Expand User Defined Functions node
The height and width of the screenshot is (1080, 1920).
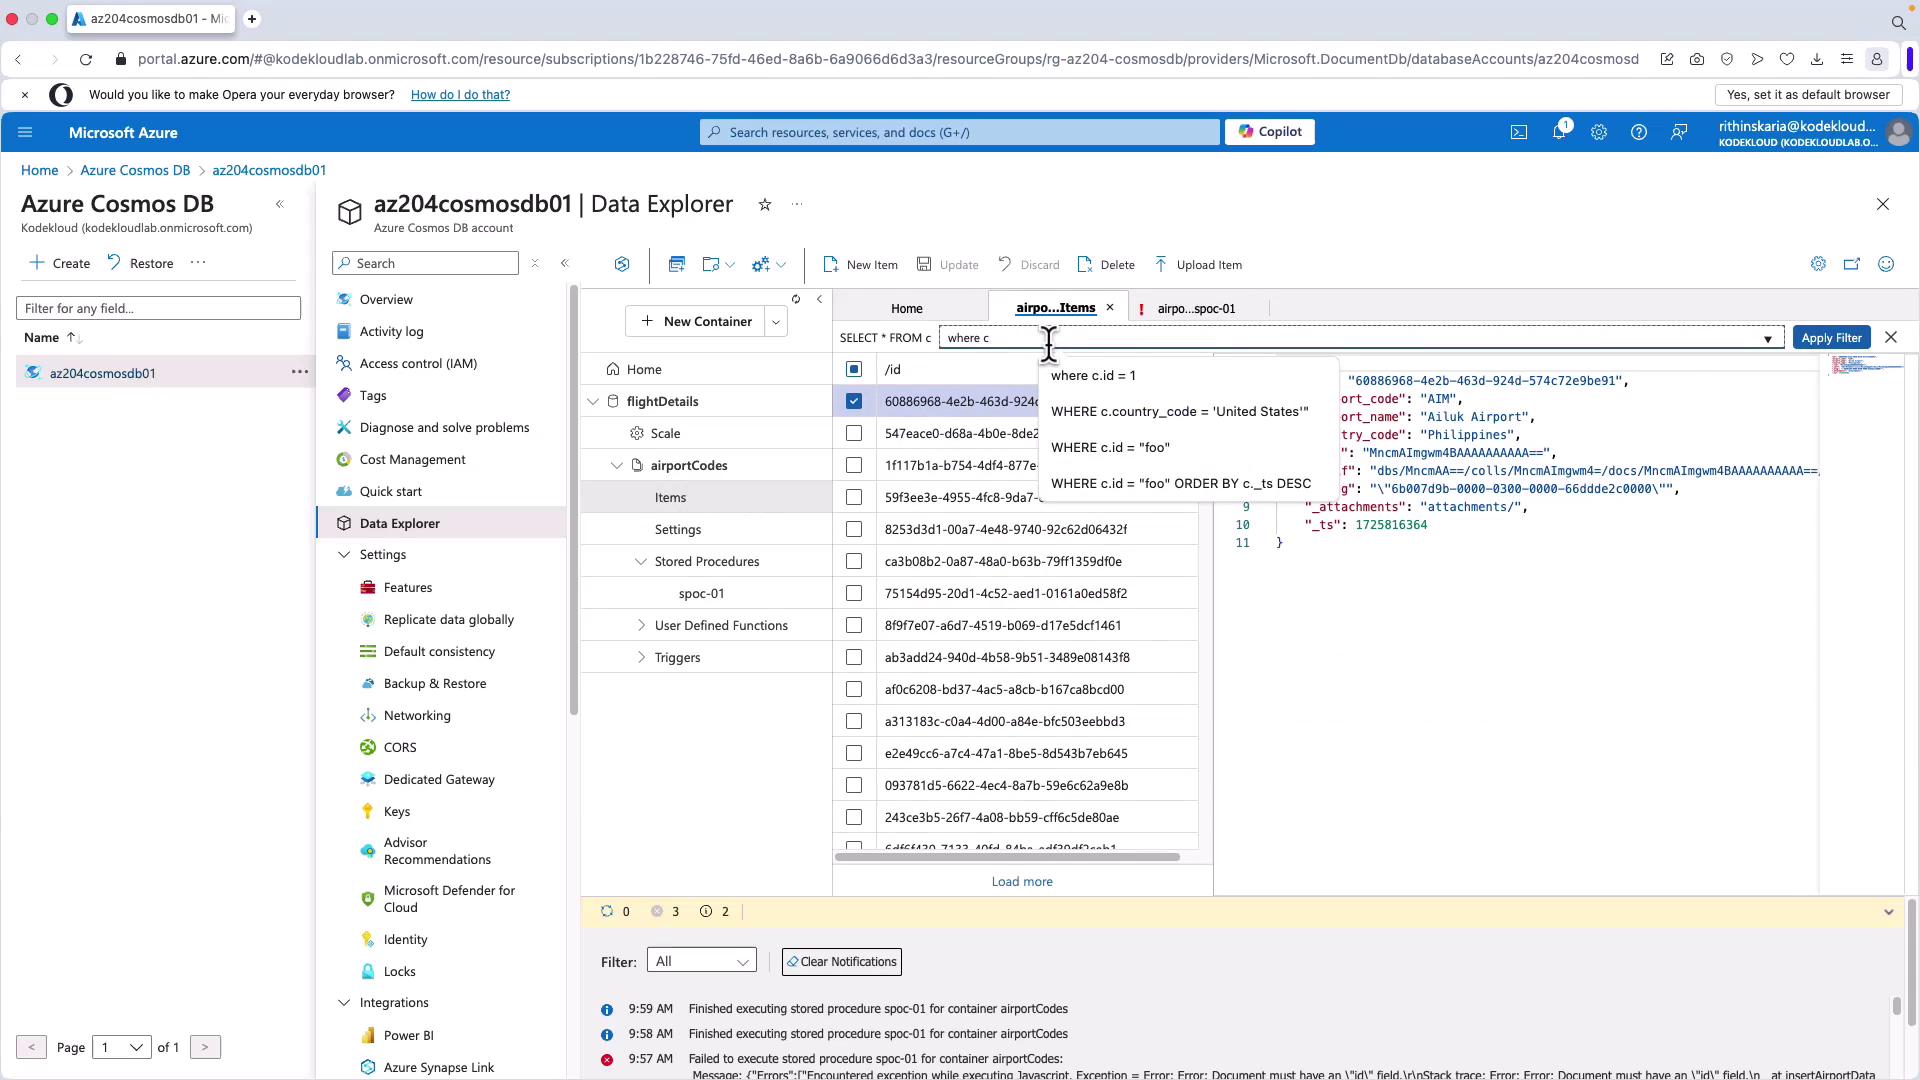click(641, 625)
